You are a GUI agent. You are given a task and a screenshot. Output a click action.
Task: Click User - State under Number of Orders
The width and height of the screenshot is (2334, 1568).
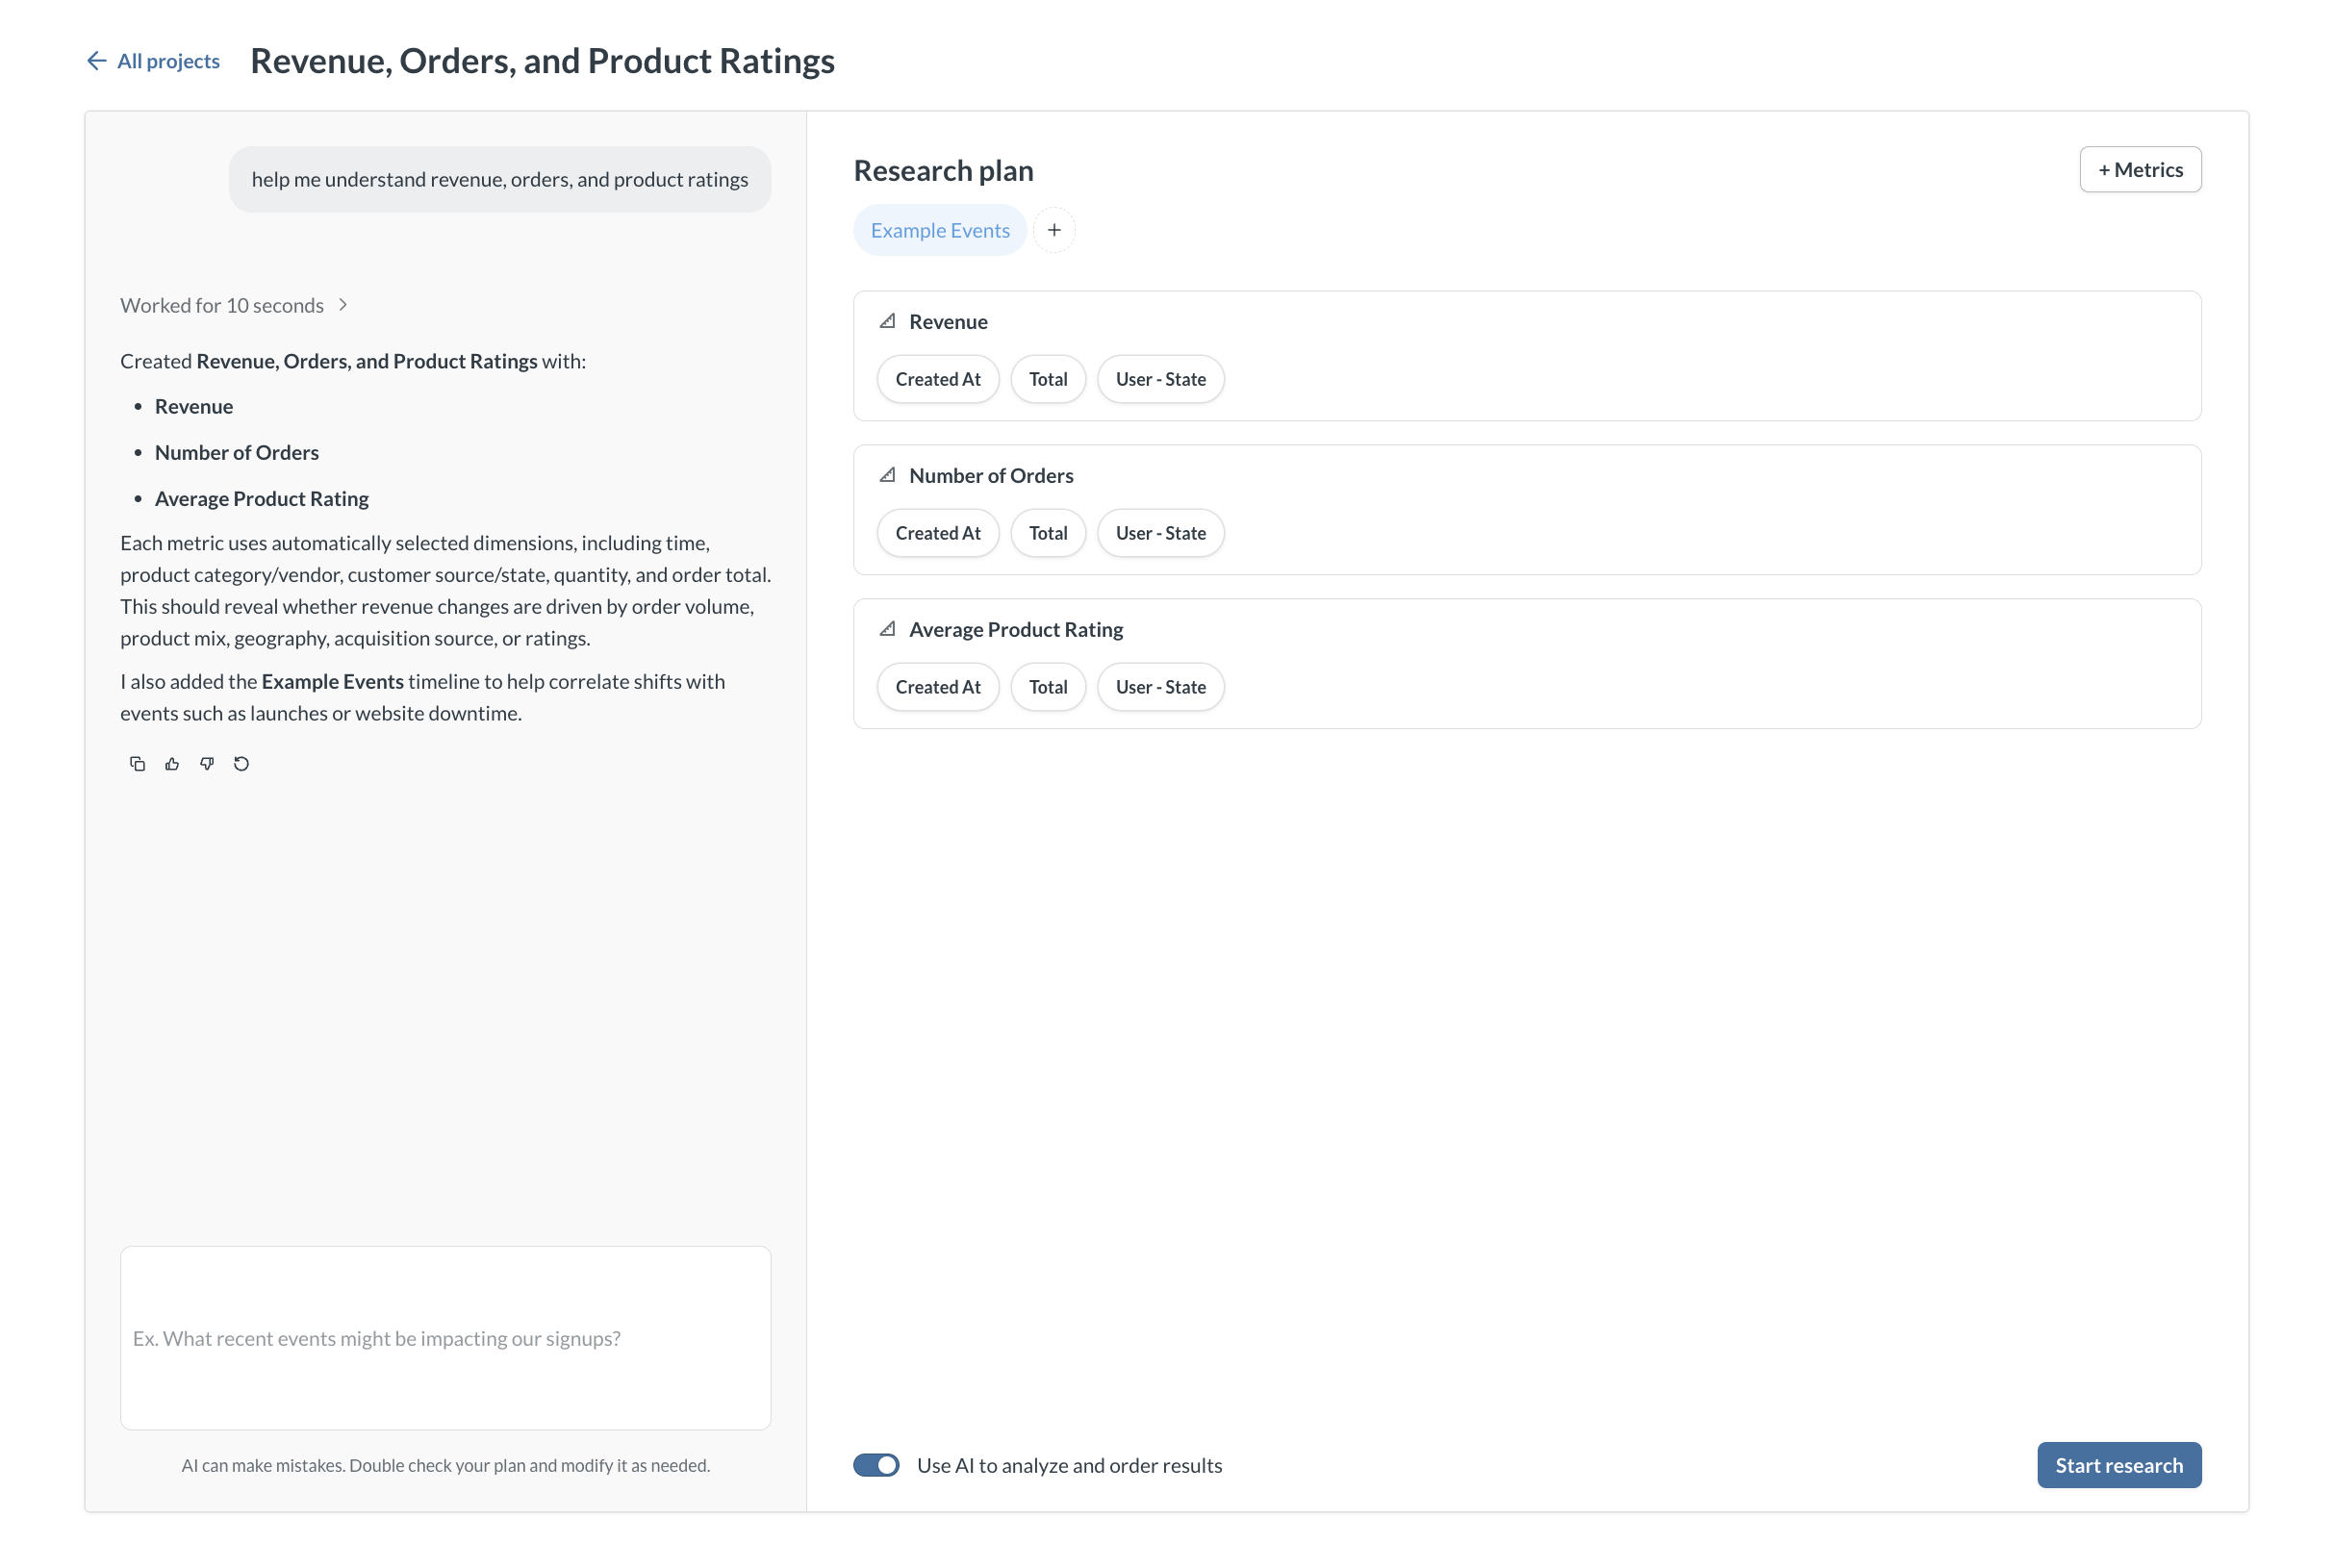[1161, 533]
